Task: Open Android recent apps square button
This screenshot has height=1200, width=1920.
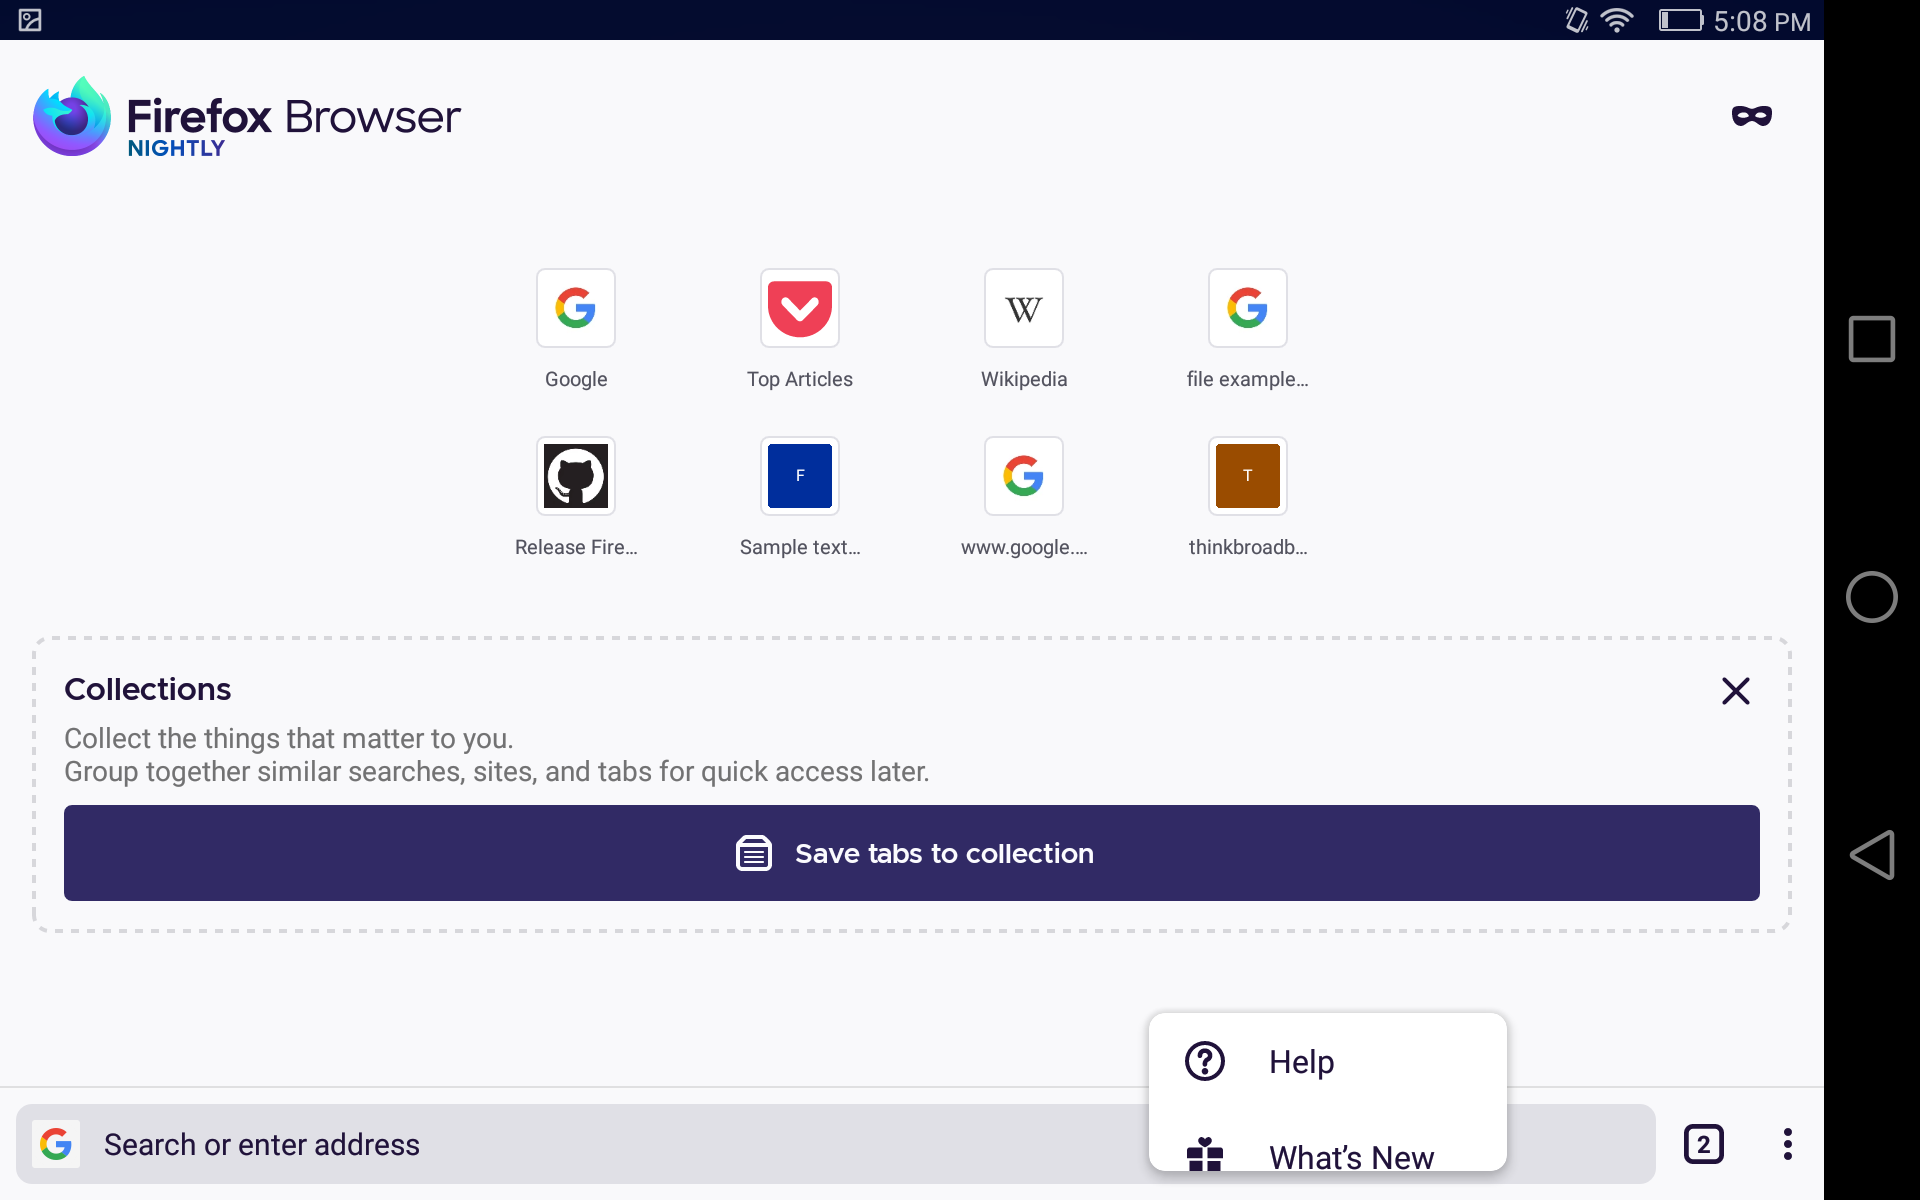Action: 1871,339
